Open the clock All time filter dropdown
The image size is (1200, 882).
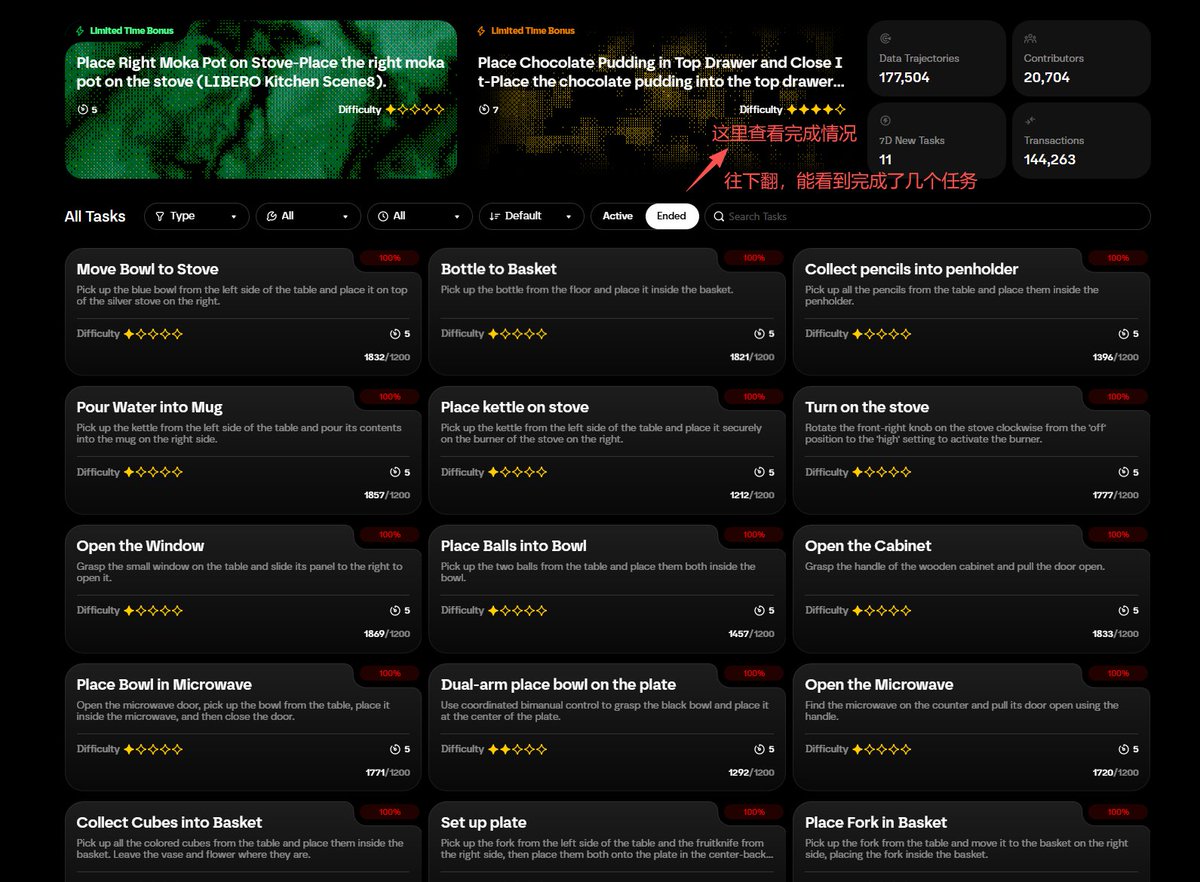click(x=419, y=216)
